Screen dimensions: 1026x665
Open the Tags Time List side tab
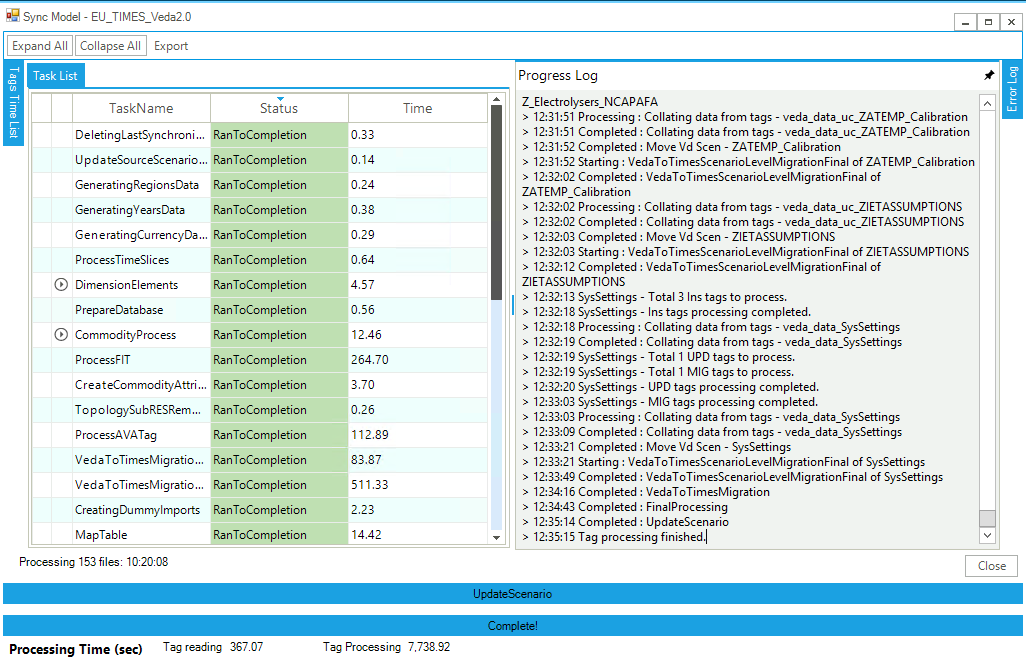(13, 102)
